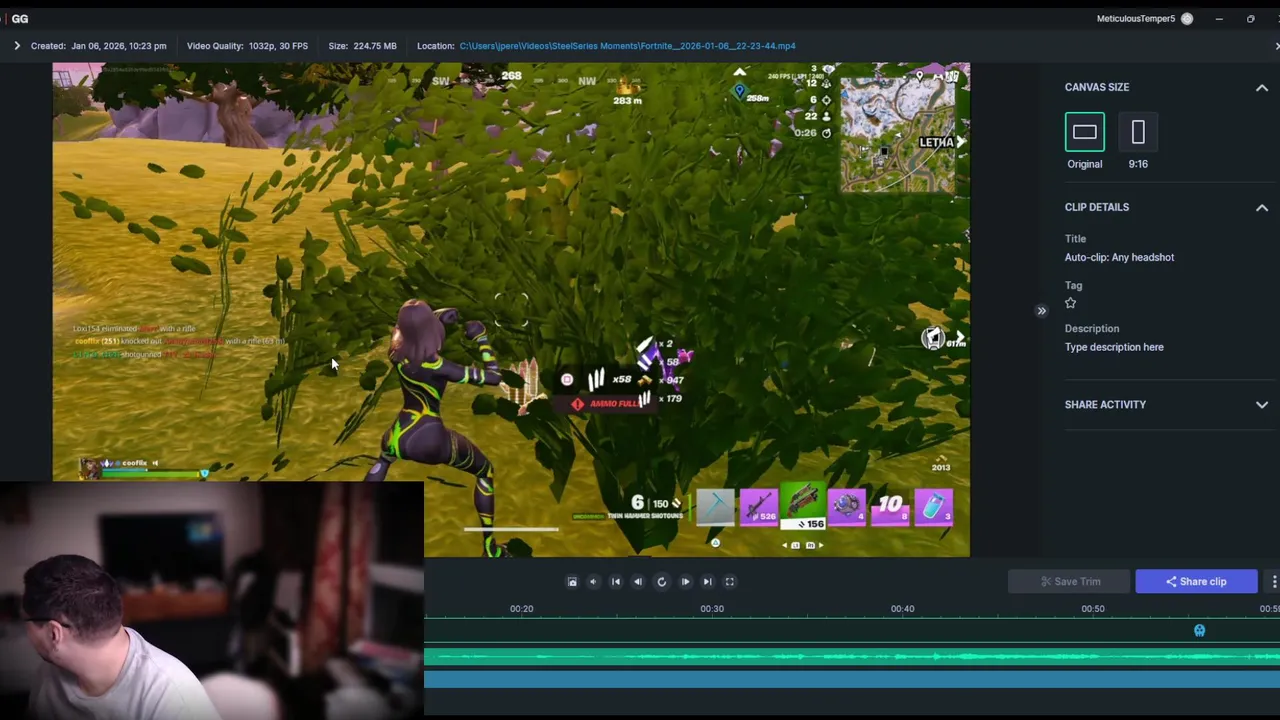Click the headshot skull event marker on timeline
This screenshot has width=1280, height=720.
[1200, 630]
